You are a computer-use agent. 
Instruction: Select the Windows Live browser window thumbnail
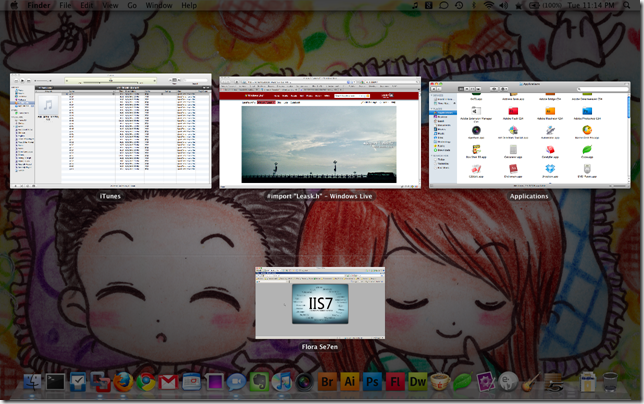(x=320, y=132)
